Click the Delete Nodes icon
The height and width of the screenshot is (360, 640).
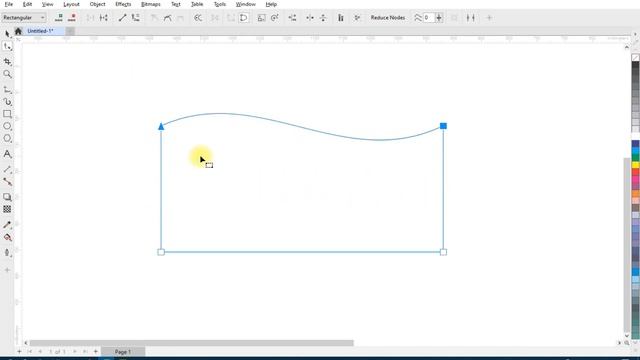click(72, 18)
